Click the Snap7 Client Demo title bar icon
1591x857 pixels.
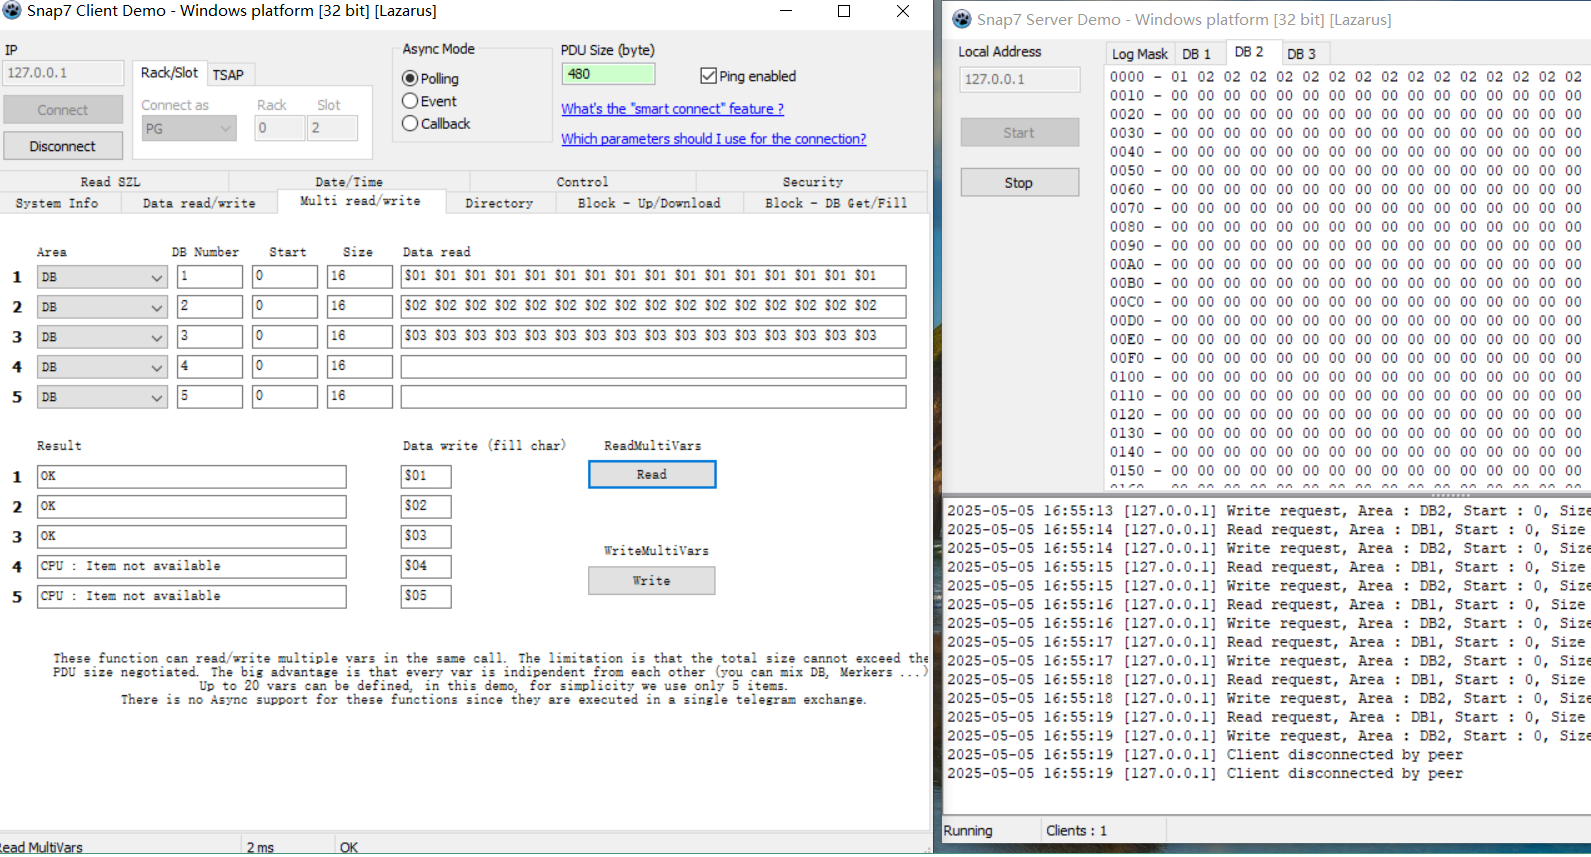point(12,11)
